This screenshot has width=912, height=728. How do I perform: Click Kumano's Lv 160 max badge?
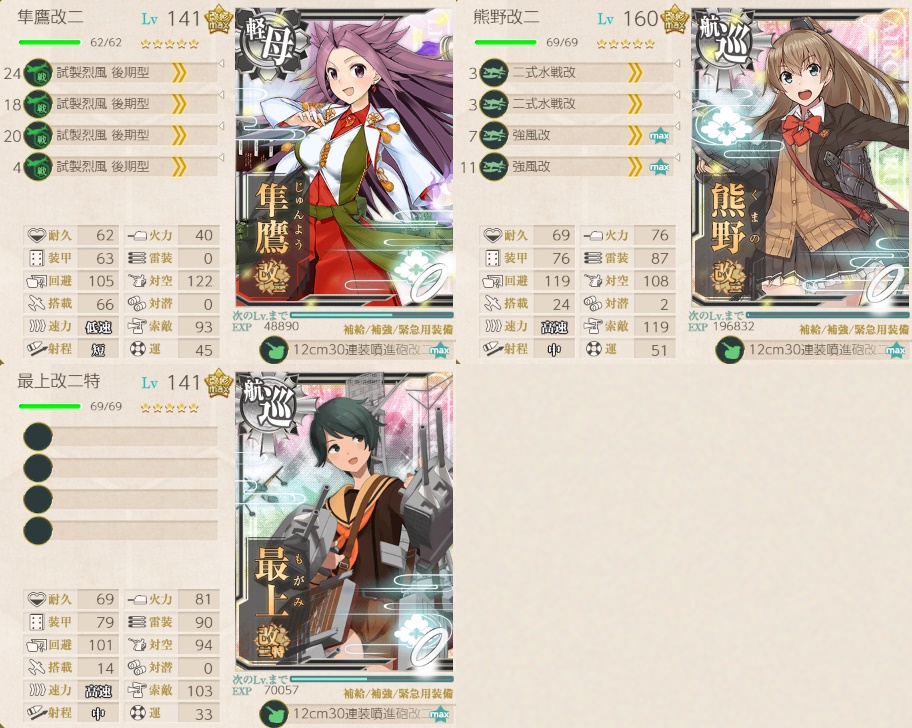coord(674,20)
